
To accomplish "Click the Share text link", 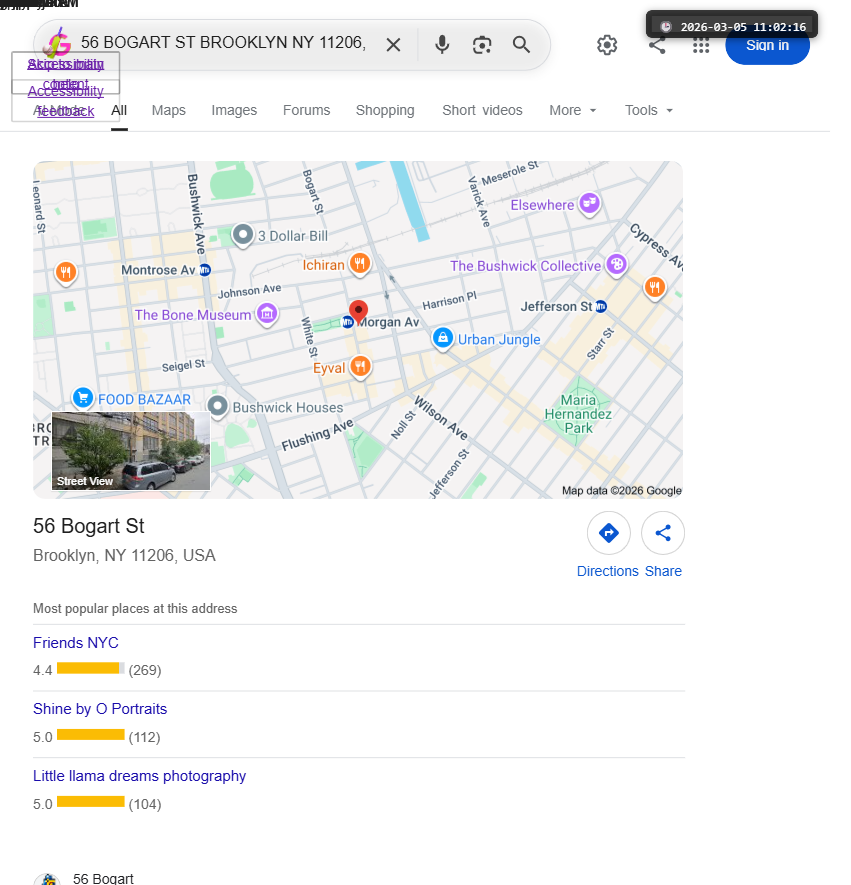I will coord(663,571).
